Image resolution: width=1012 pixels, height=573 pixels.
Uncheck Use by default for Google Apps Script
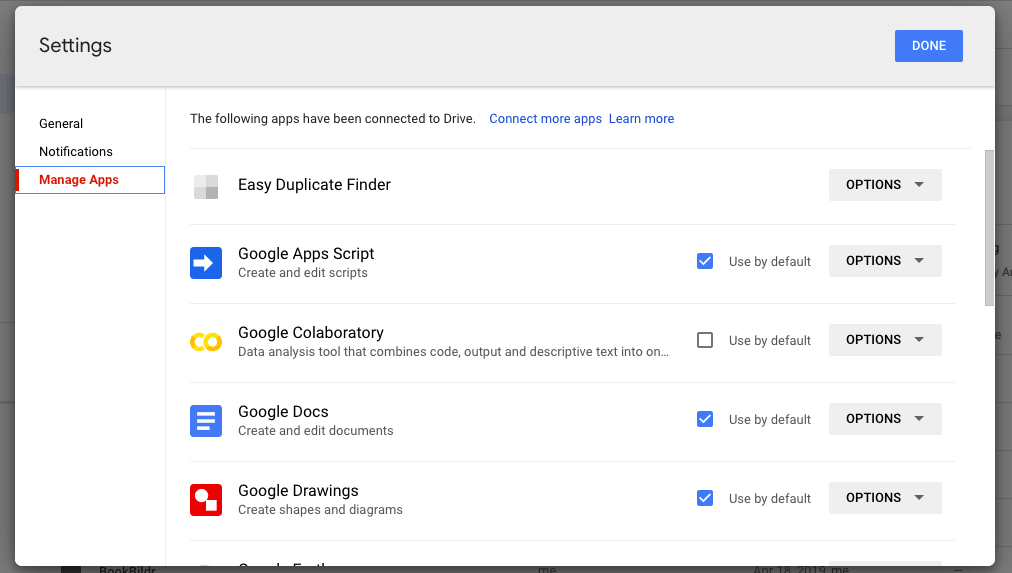(x=705, y=261)
